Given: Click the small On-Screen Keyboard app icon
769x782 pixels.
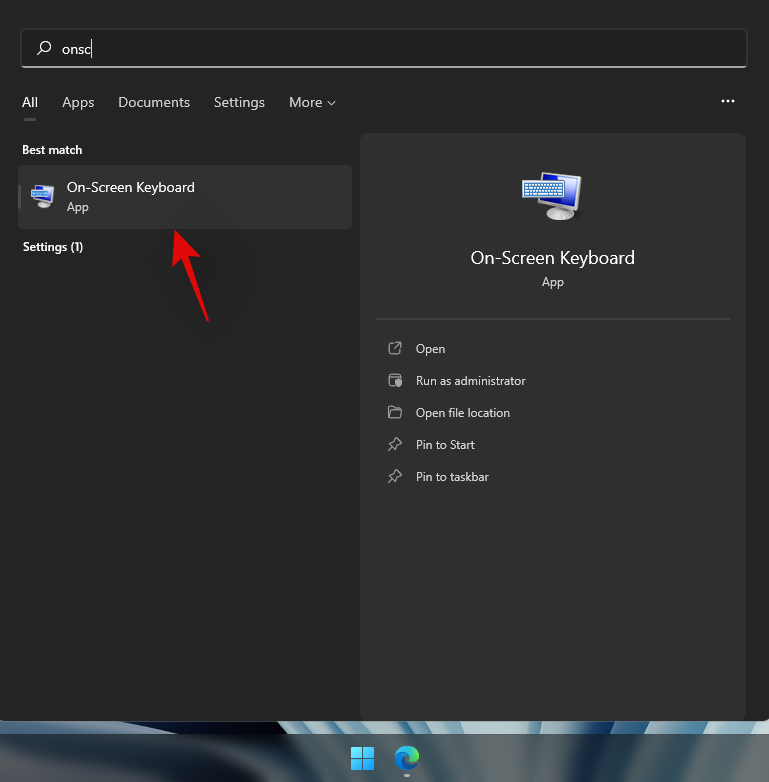Looking at the screenshot, I should coord(43,196).
